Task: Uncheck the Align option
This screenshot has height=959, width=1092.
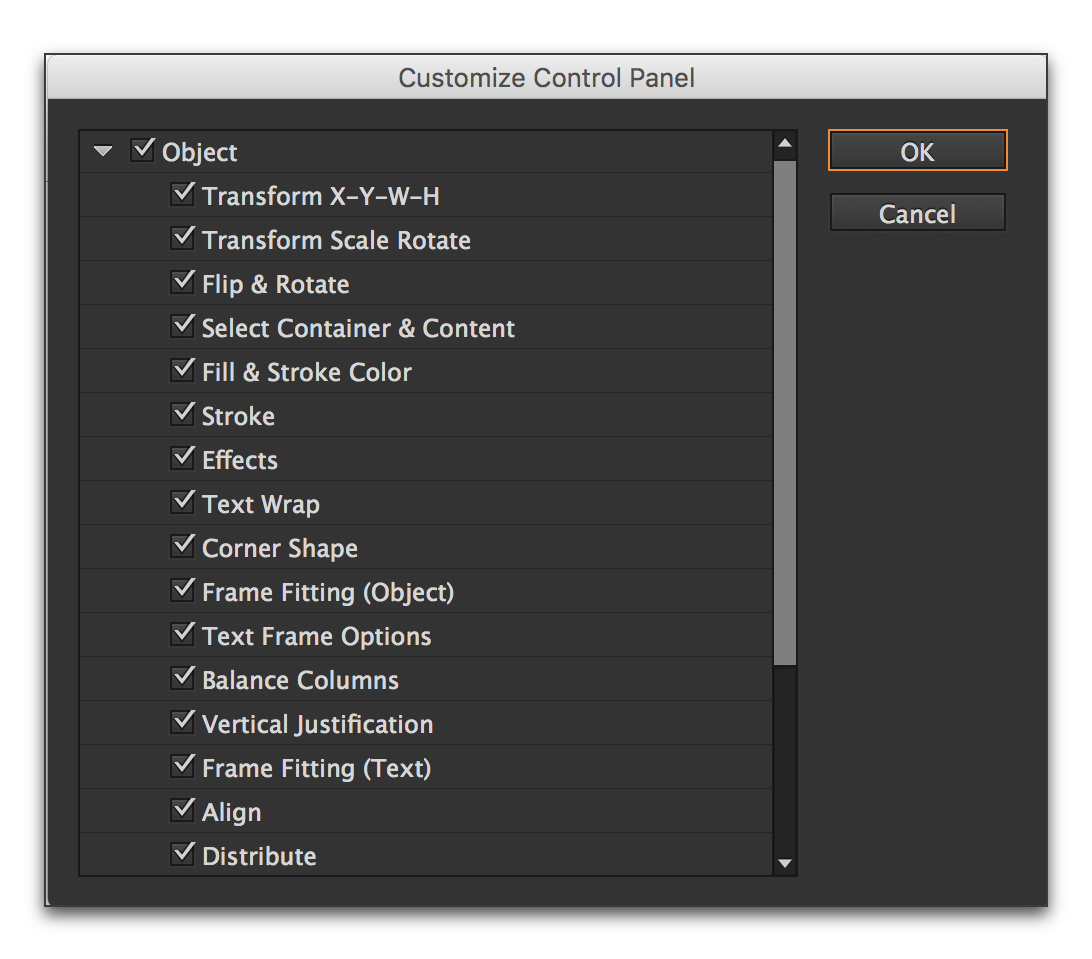Action: pyautogui.click(x=183, y=809)
